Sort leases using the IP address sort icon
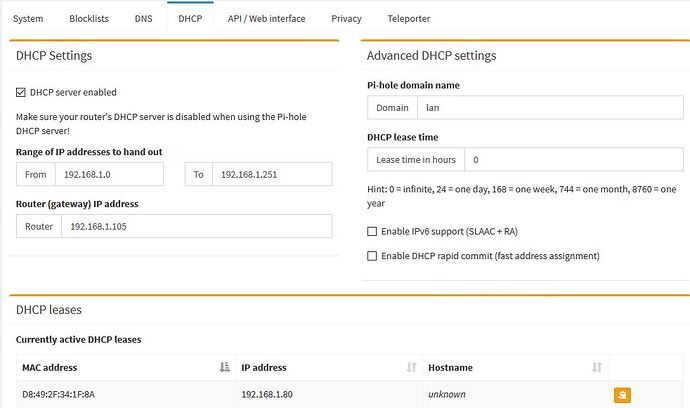Screen dimensions: 690x408 410,368
